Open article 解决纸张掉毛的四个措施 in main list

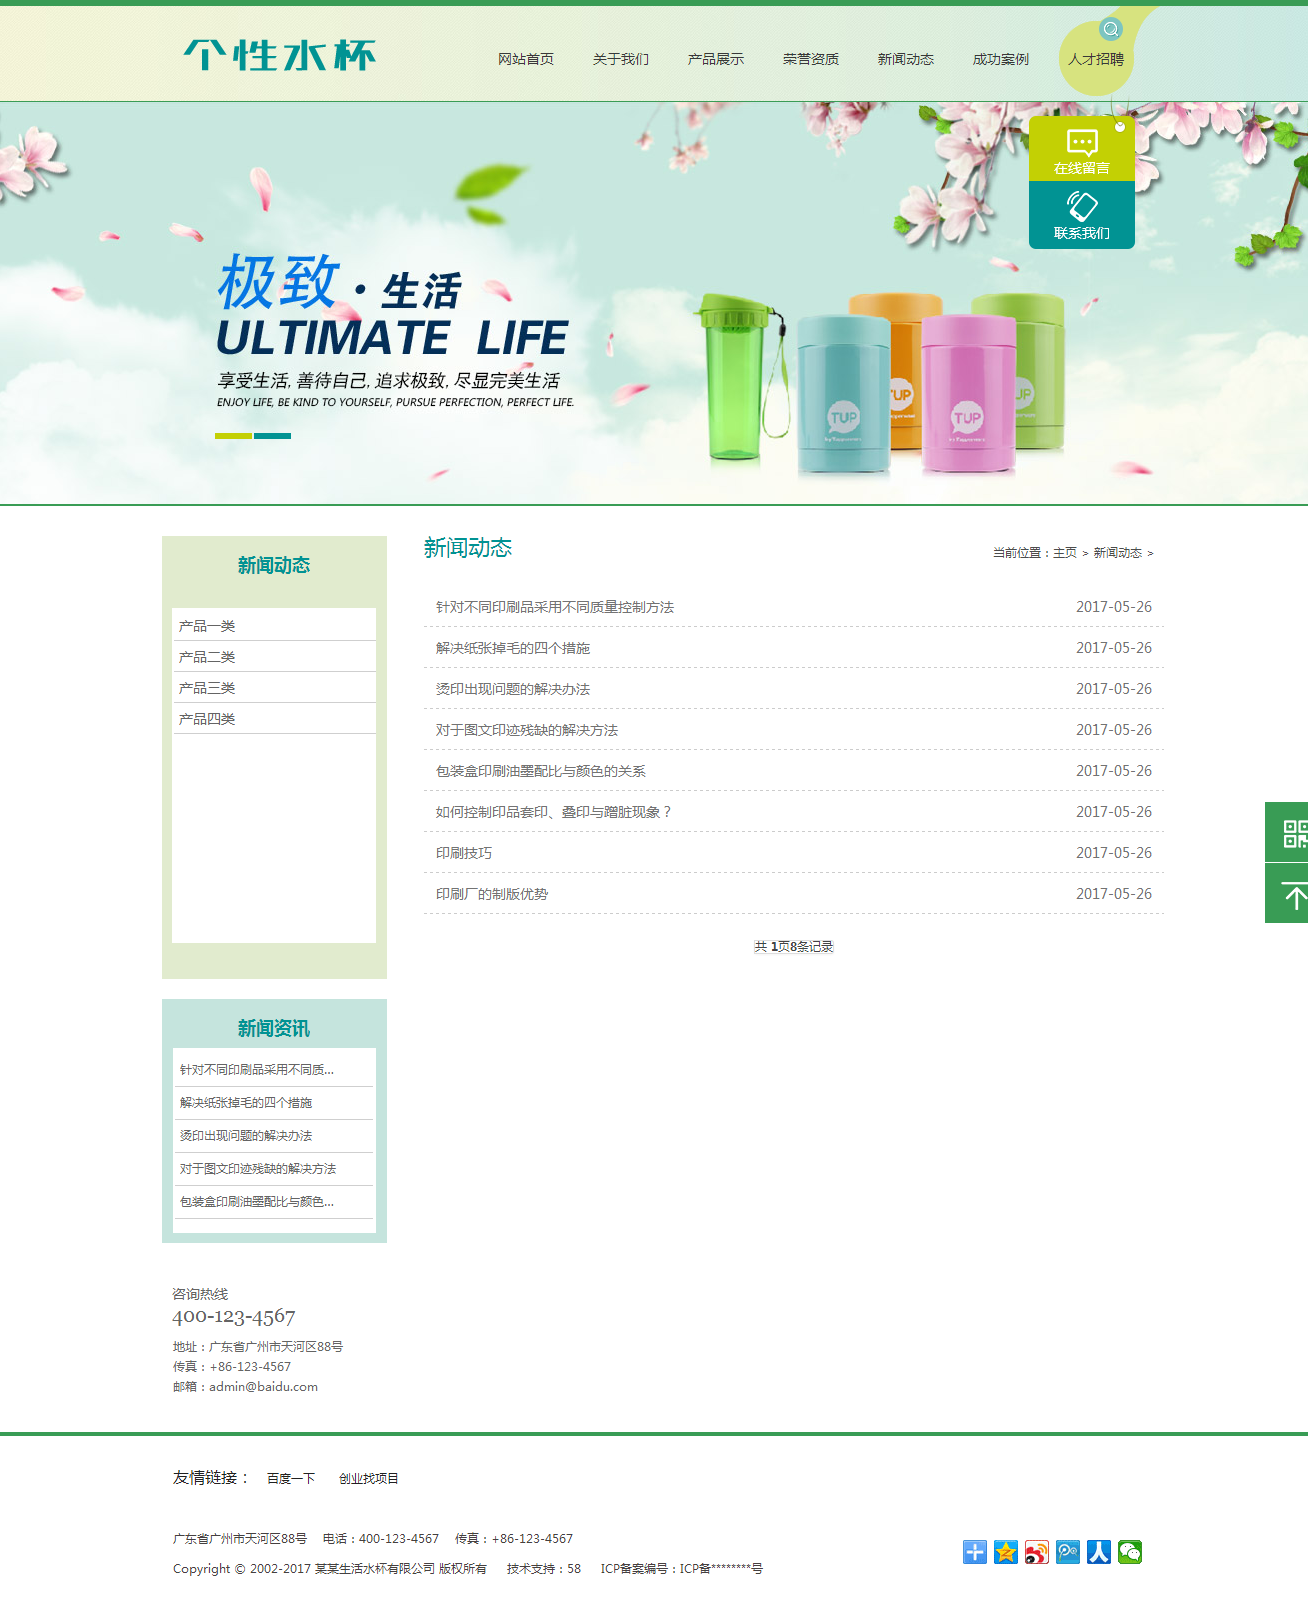[x=513, y=648]
